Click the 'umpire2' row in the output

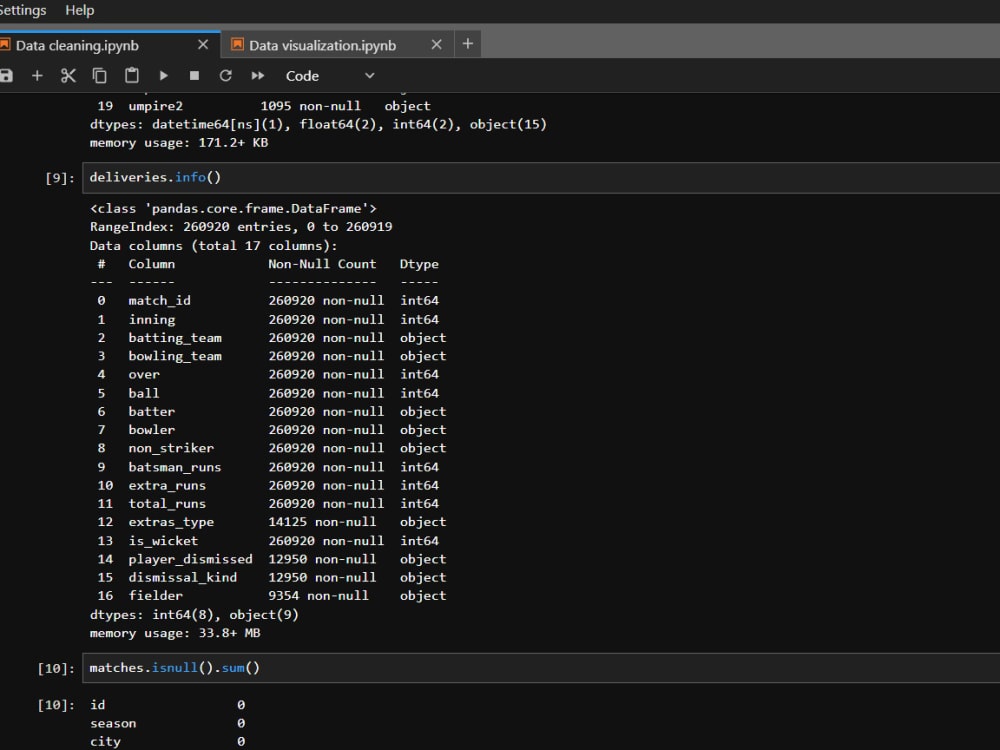[x=264, y=106]
